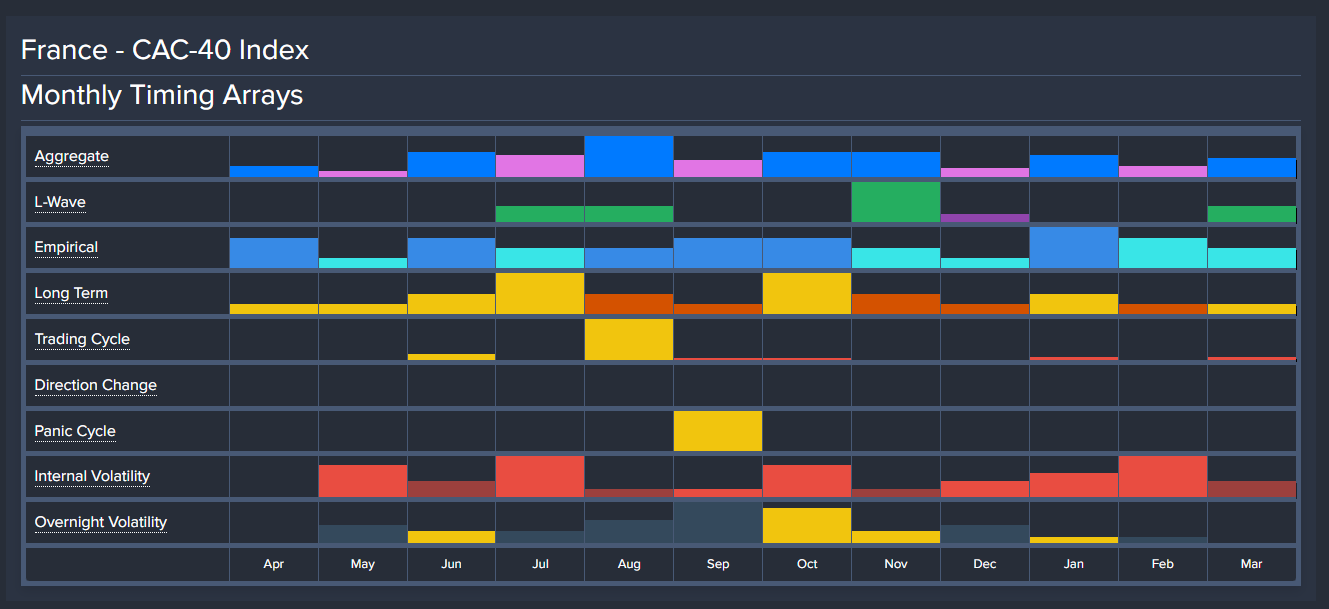
Task: Select the Nov month label
Action: 896,564
